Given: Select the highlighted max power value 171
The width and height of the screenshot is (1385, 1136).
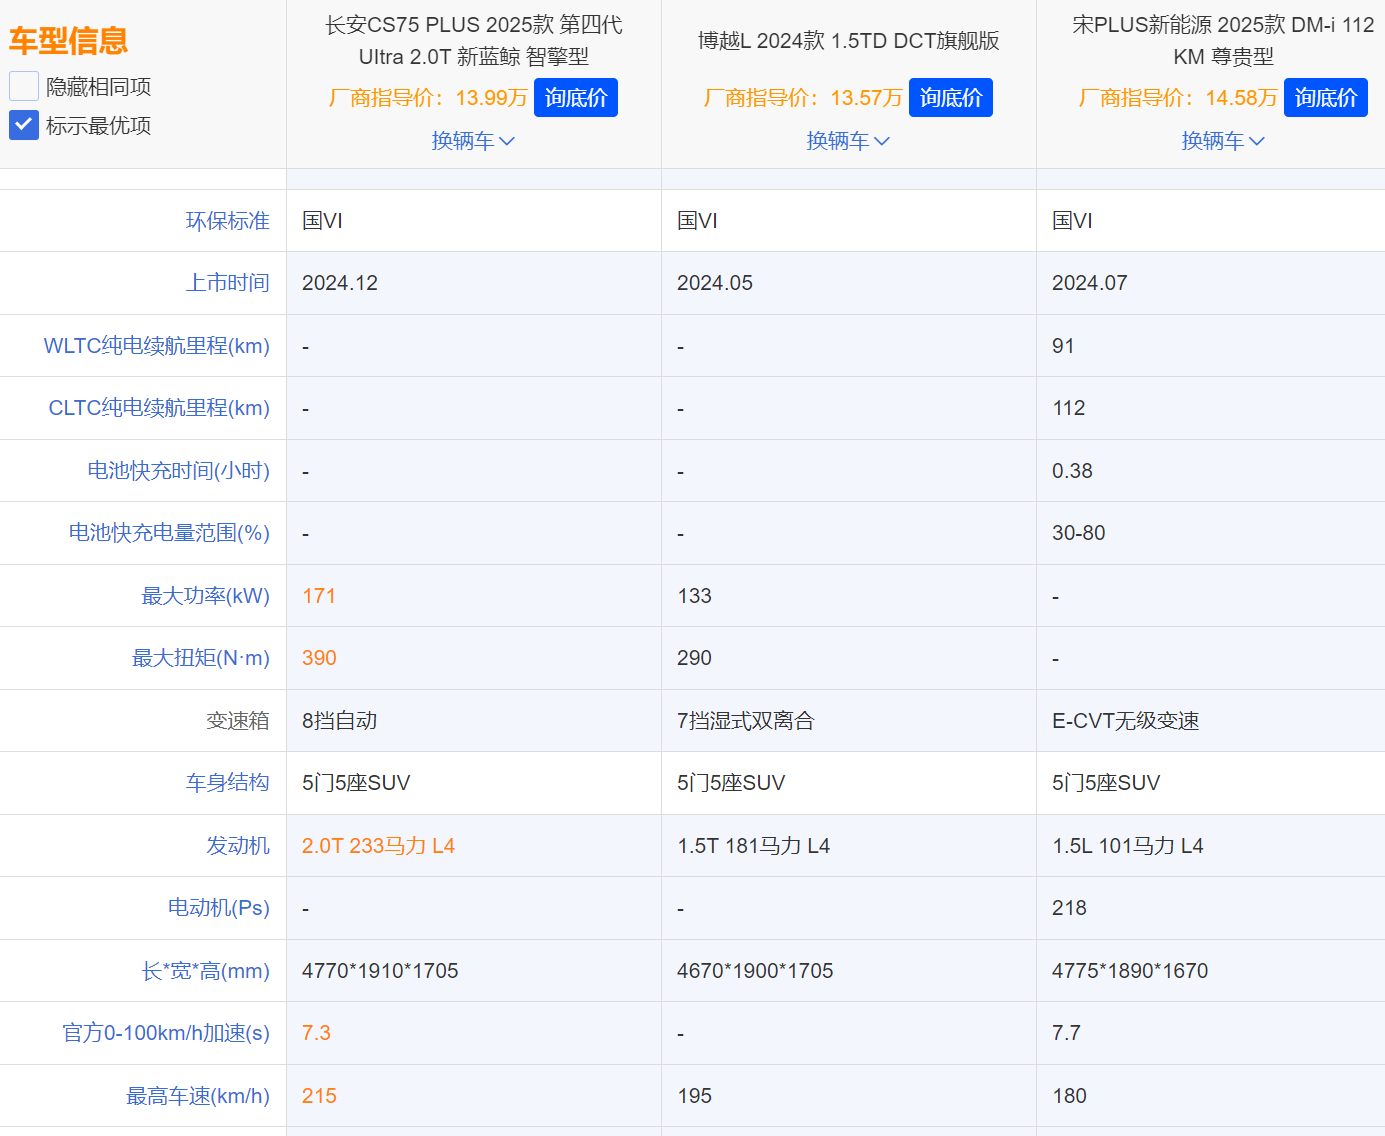Looking at the screenshot, I should (319, 596).
